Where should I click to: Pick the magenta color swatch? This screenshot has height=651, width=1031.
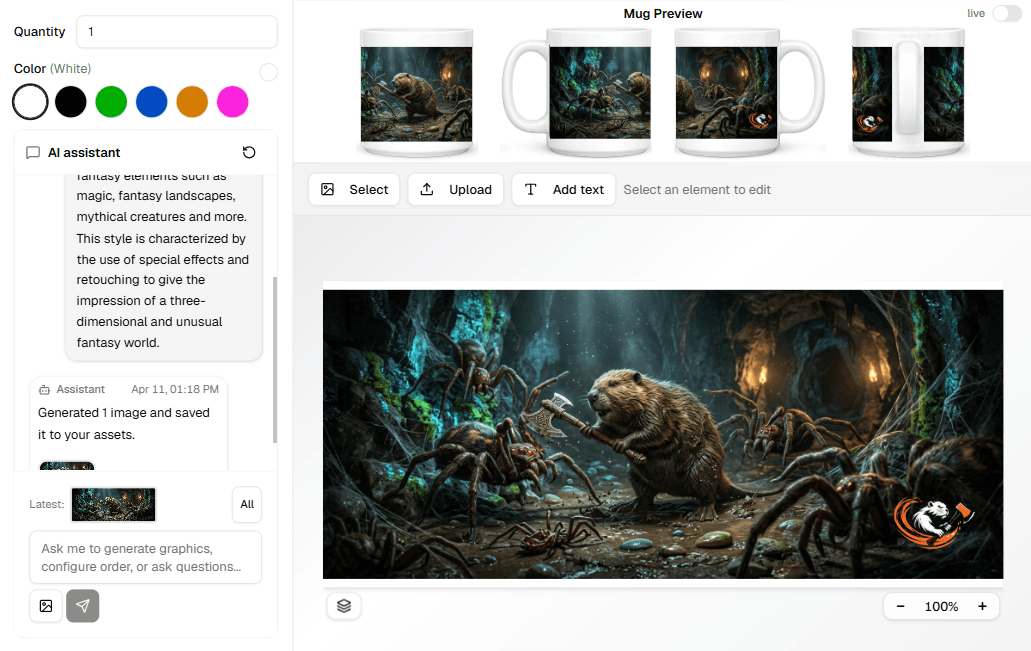point(233,101)
